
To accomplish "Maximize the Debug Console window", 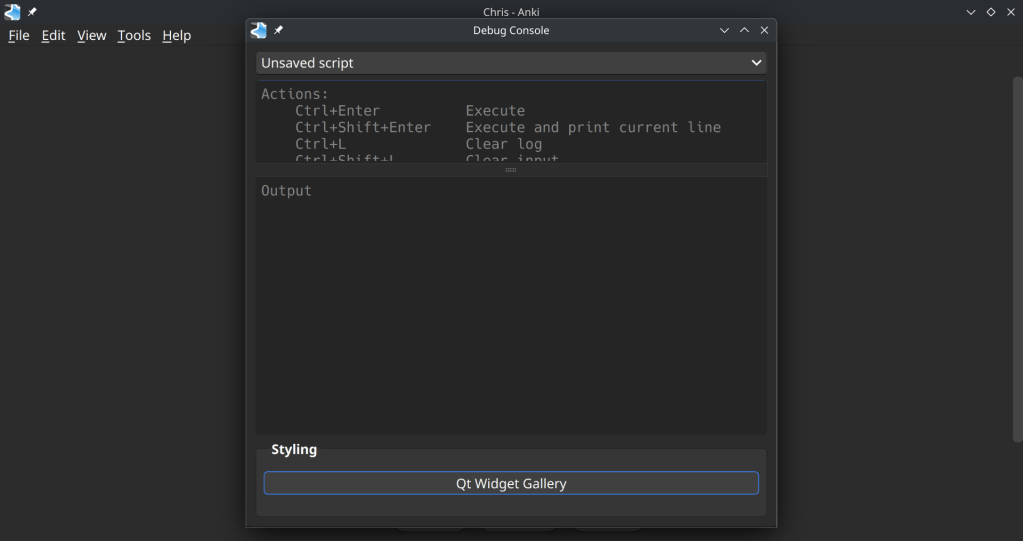I will point(745,30).
